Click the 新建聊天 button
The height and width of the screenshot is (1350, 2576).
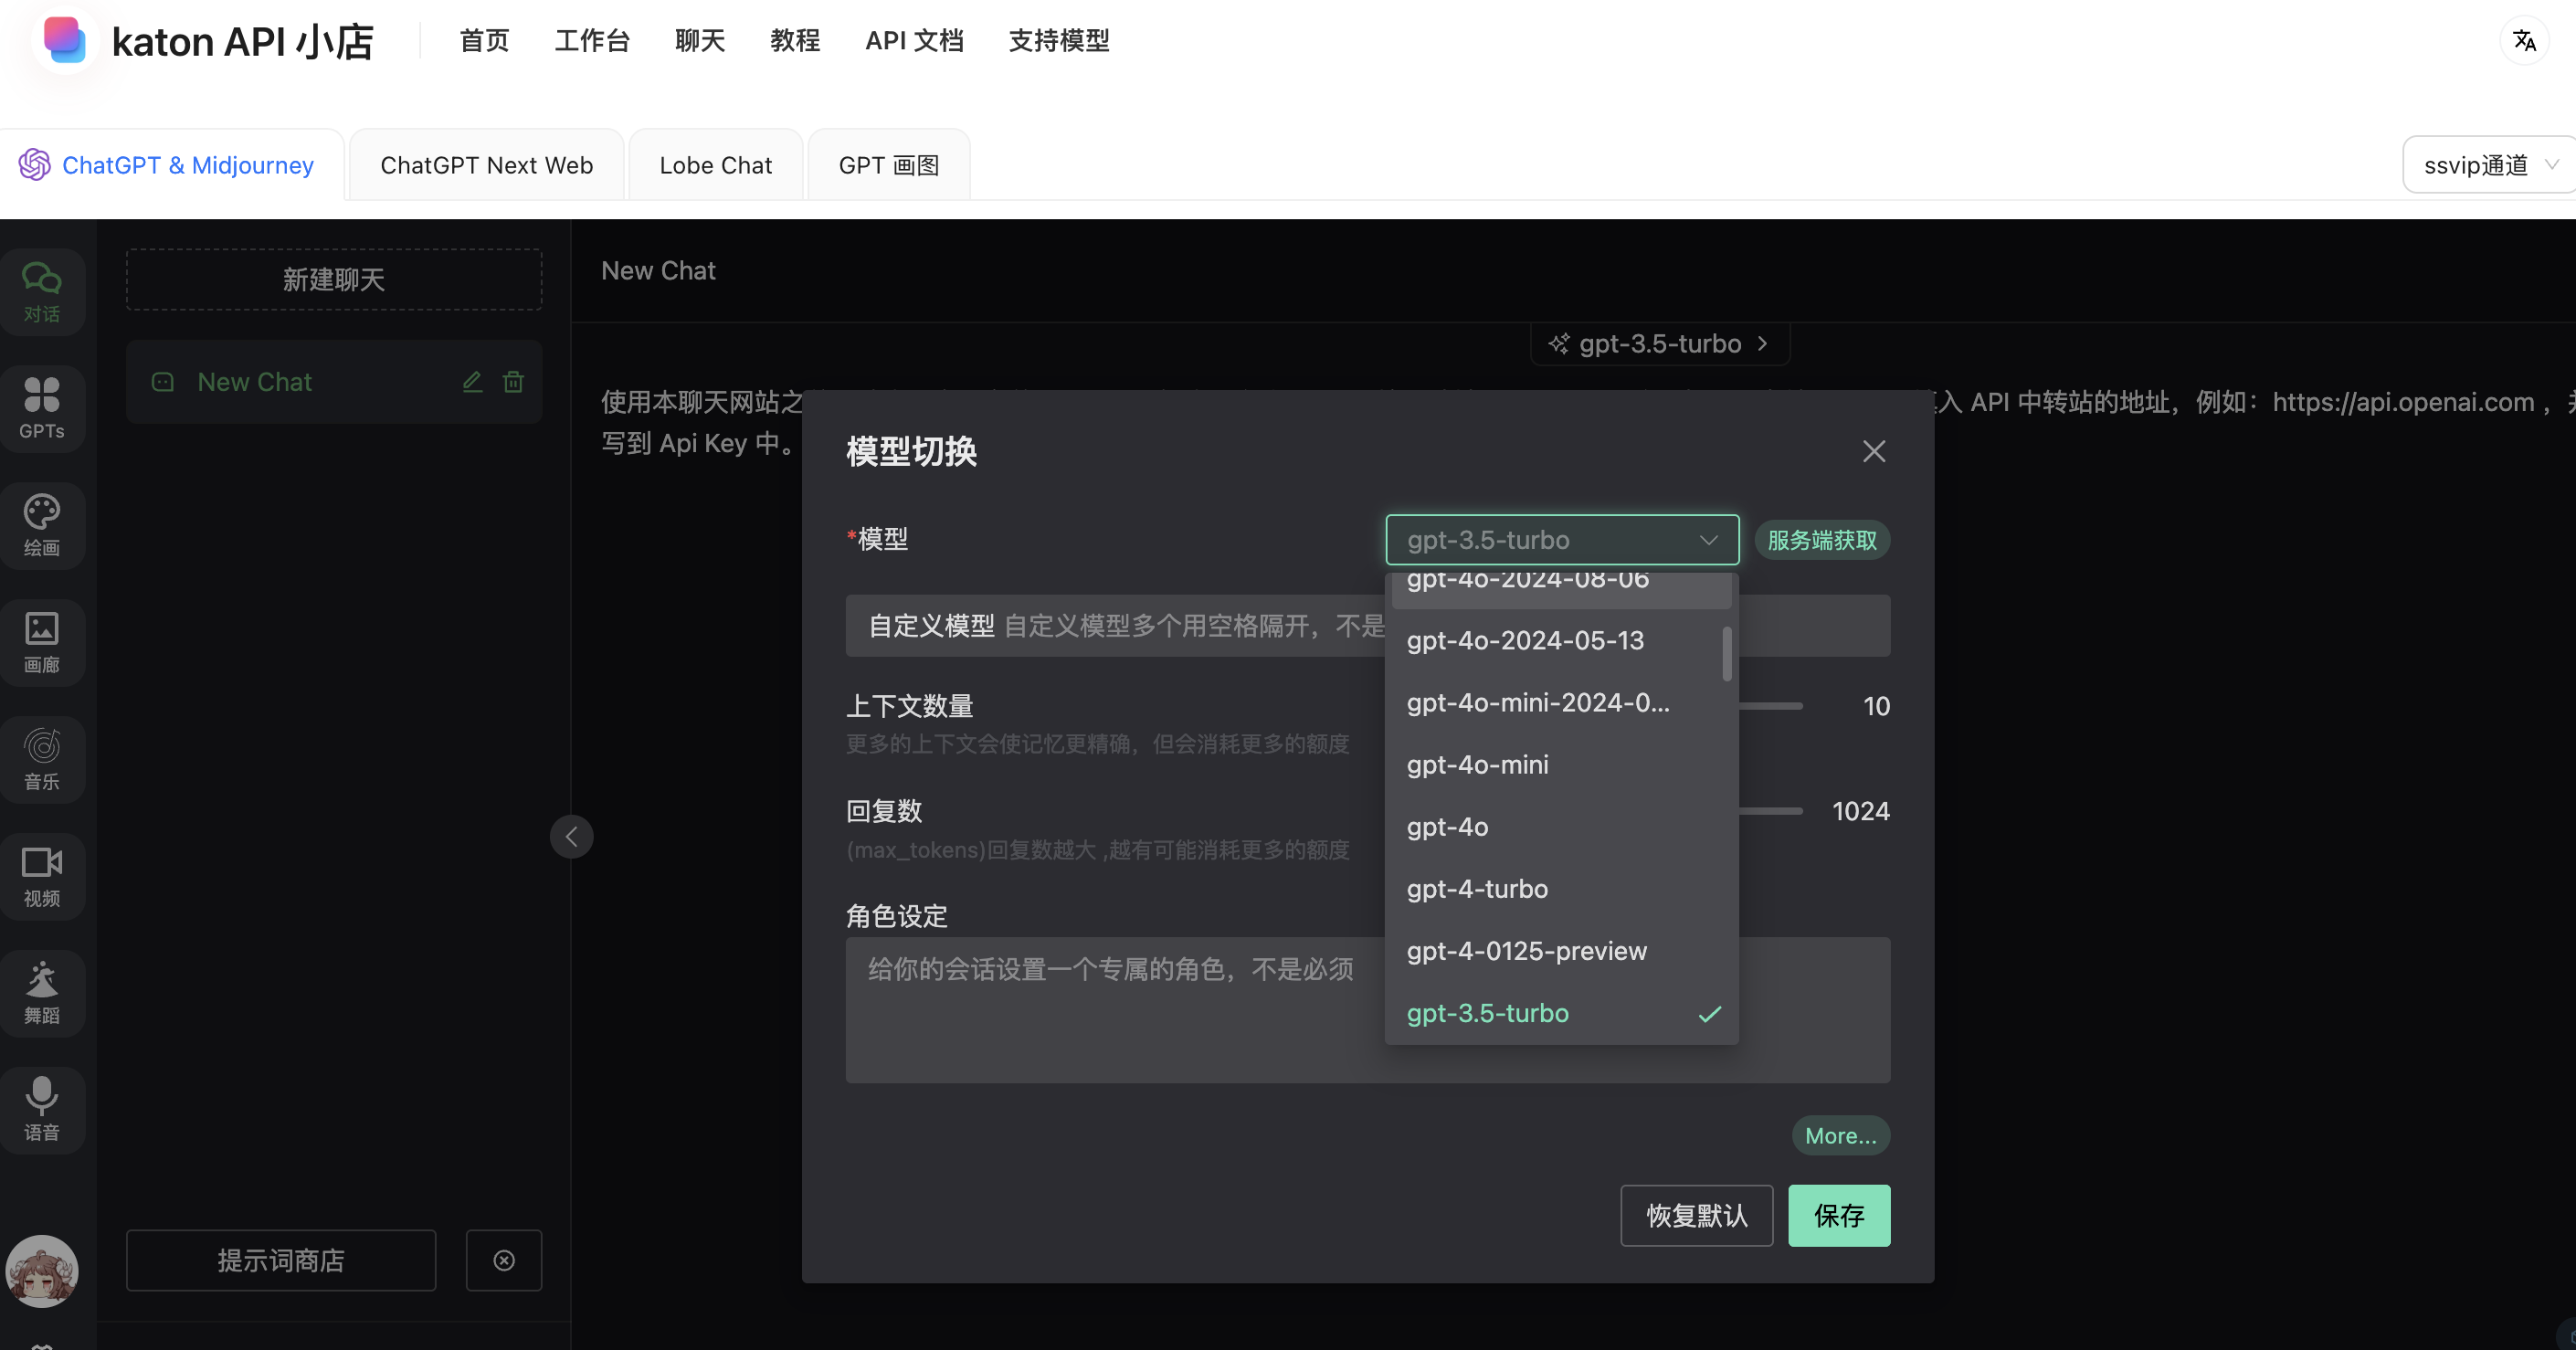point(334,279)
